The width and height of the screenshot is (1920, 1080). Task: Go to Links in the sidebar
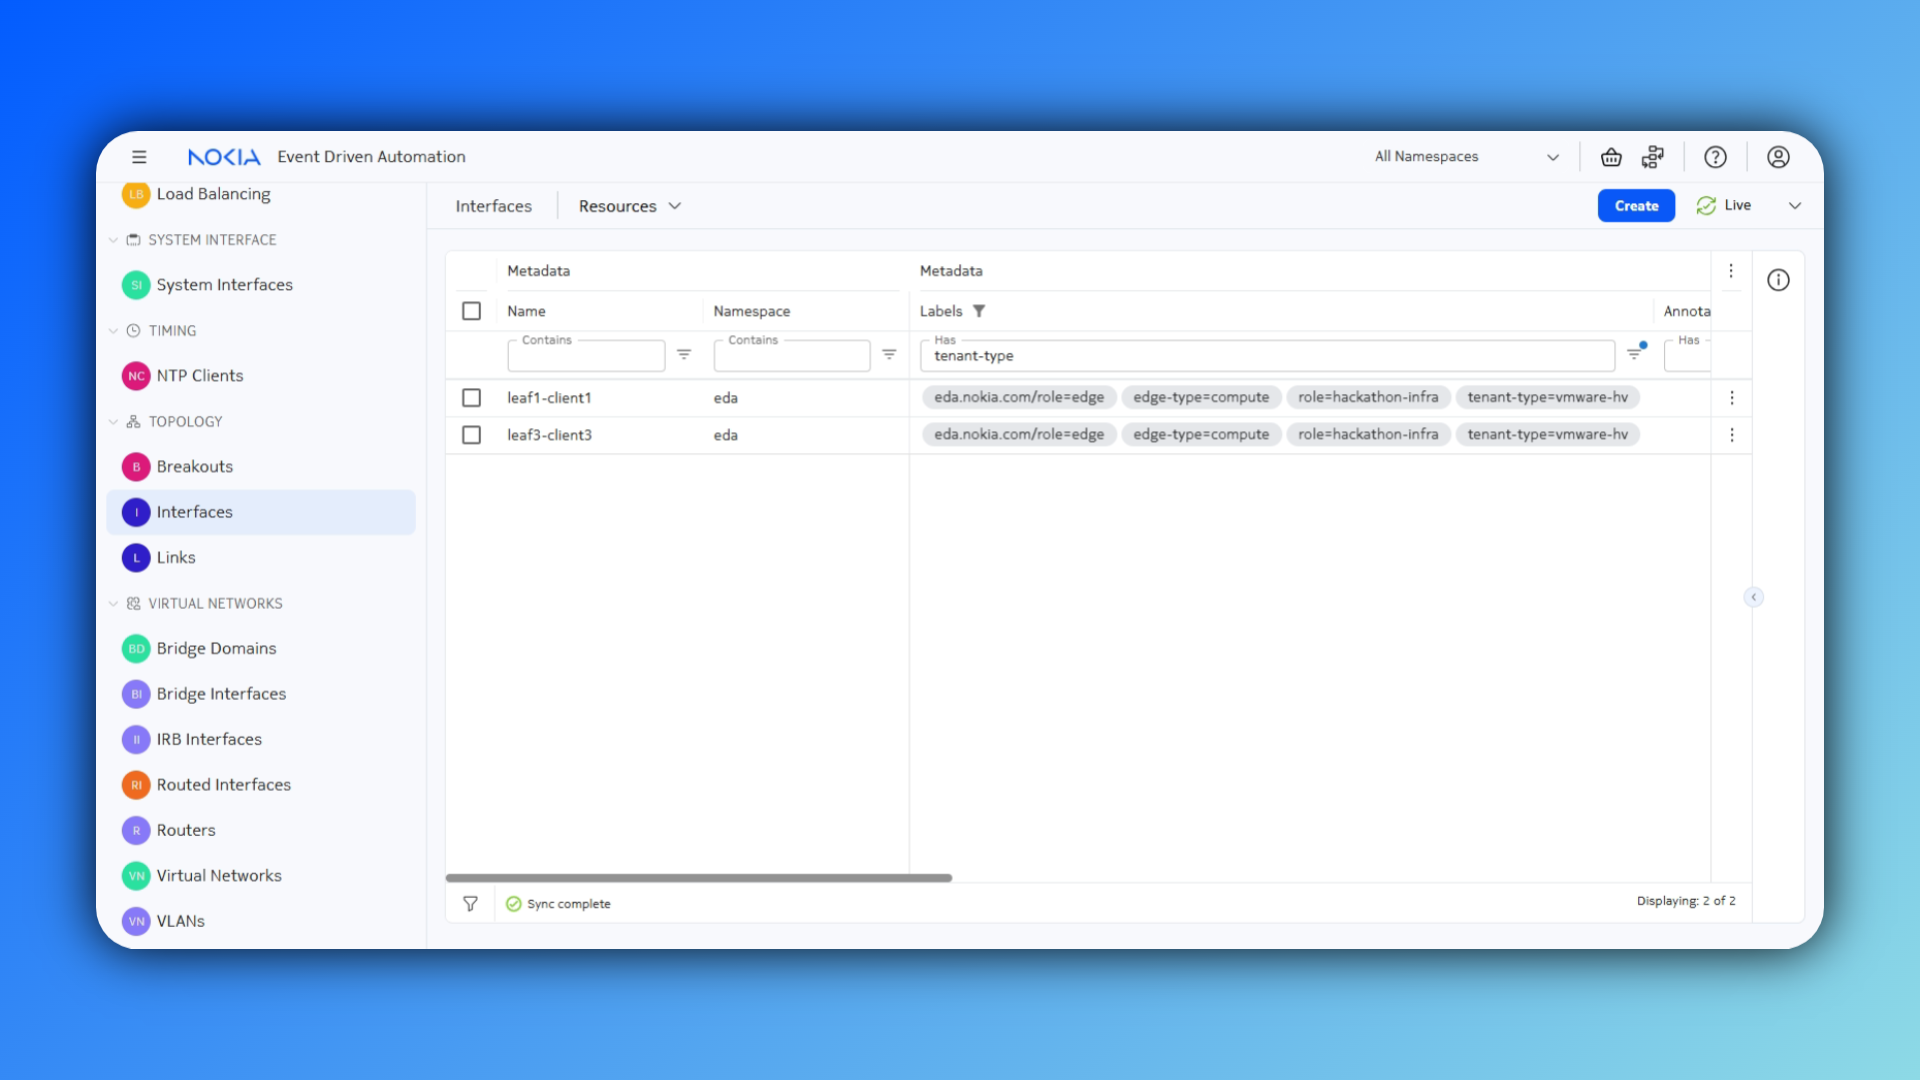click(176, 557)
